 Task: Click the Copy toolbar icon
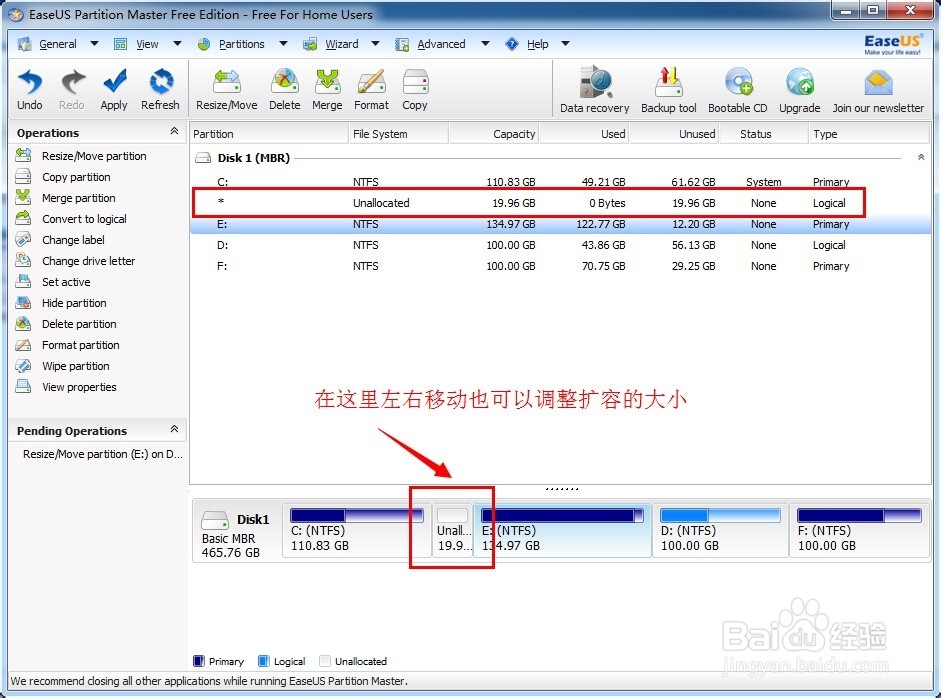415,89
